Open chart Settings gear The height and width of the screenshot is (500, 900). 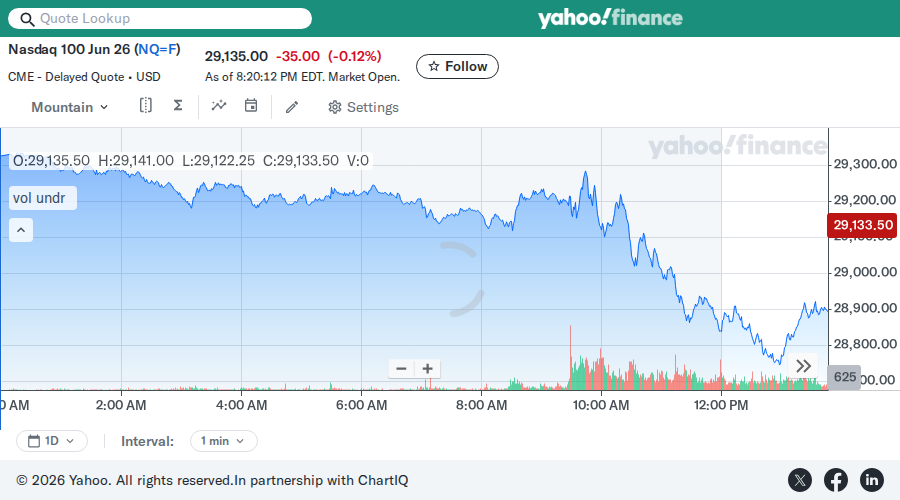click(363, 107)
